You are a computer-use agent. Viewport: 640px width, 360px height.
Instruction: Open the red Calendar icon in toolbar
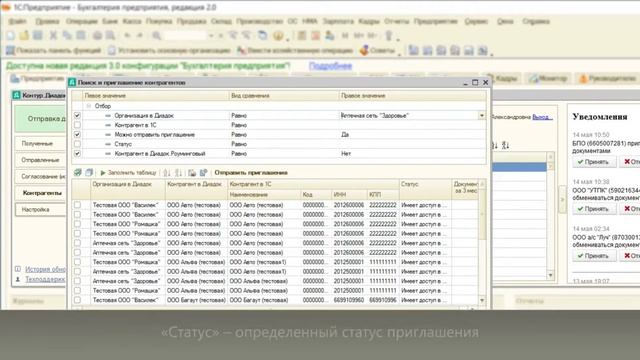coord(316,36)
